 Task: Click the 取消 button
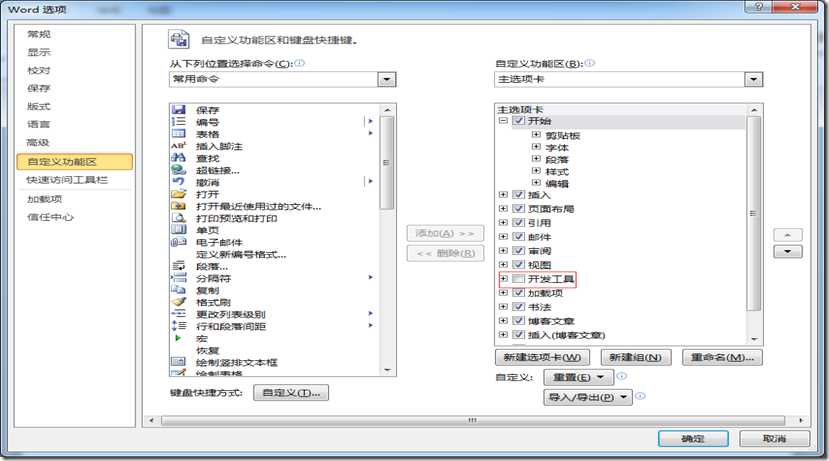(775, 438)
